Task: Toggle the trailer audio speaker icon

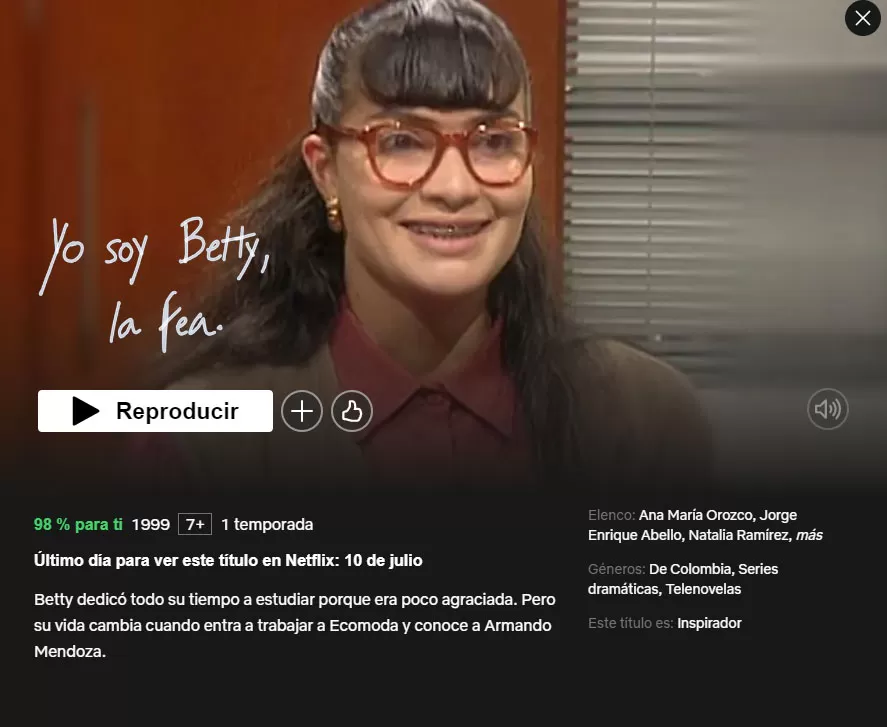Action: click(828, 408)
